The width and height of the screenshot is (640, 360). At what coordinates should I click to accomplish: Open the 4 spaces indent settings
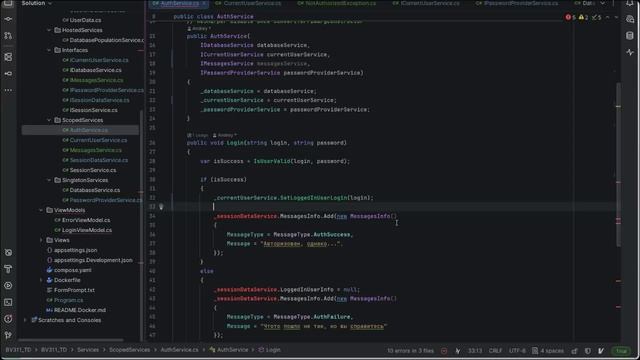point(548,351)
